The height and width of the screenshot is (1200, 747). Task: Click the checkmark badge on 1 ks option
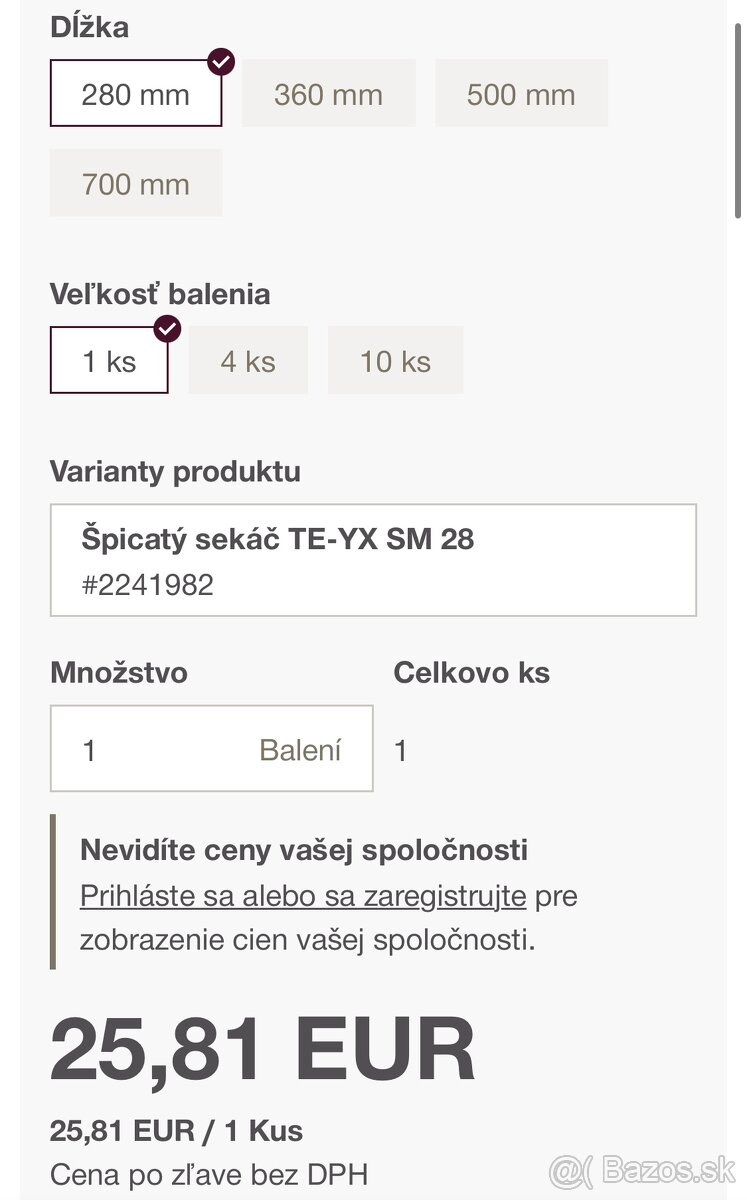click(168, 329)
